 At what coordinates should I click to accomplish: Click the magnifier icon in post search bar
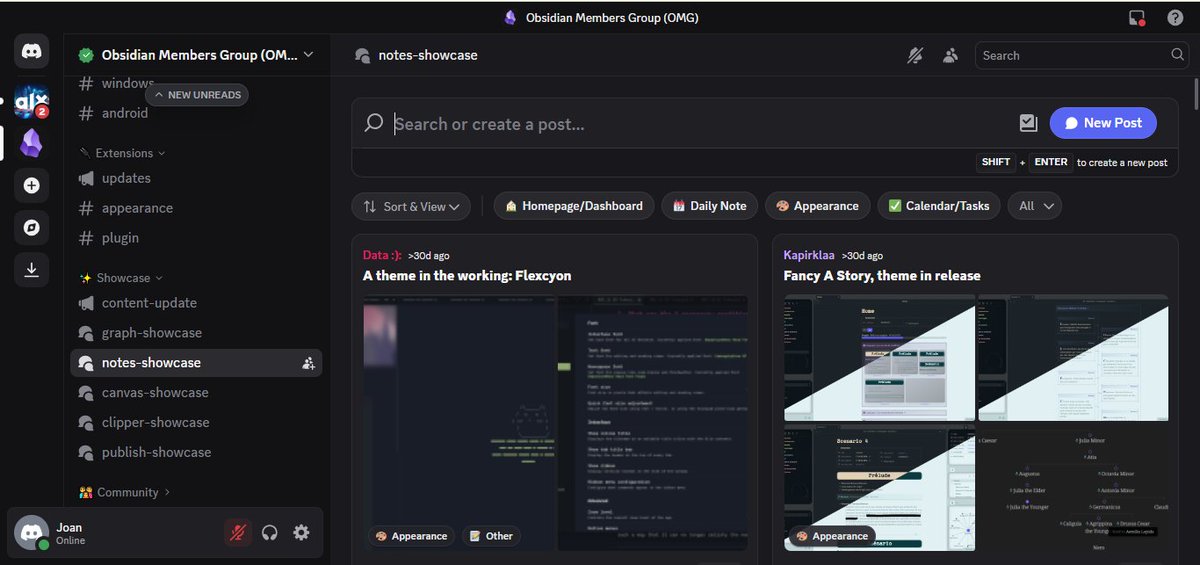coord(374,123)
